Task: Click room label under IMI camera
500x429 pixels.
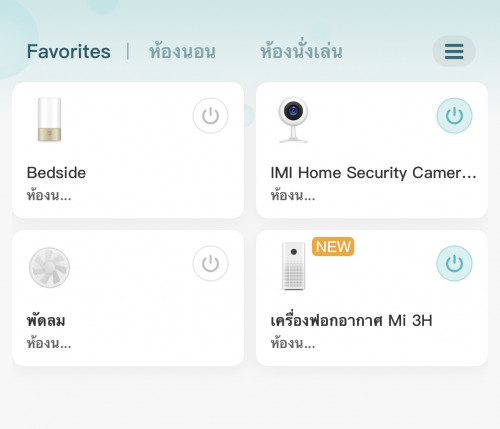Action: coord(293,195)
